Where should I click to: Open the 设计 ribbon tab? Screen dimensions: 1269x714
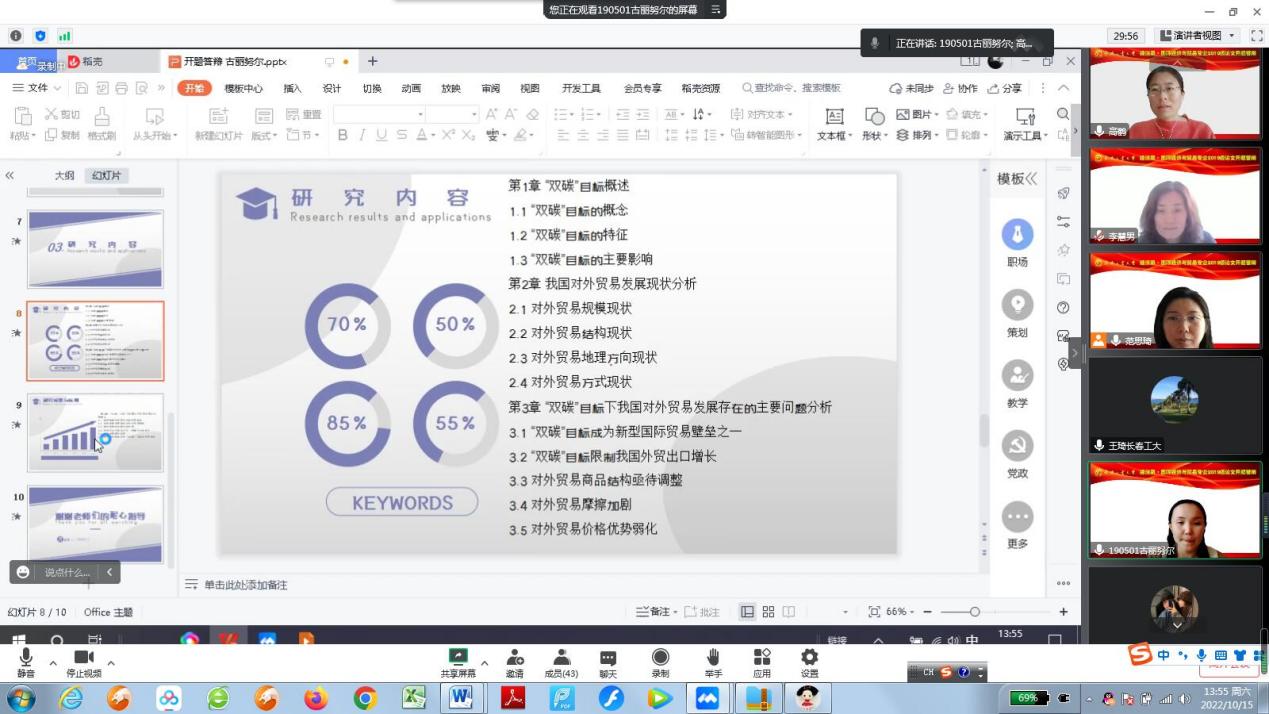(332, 88)
